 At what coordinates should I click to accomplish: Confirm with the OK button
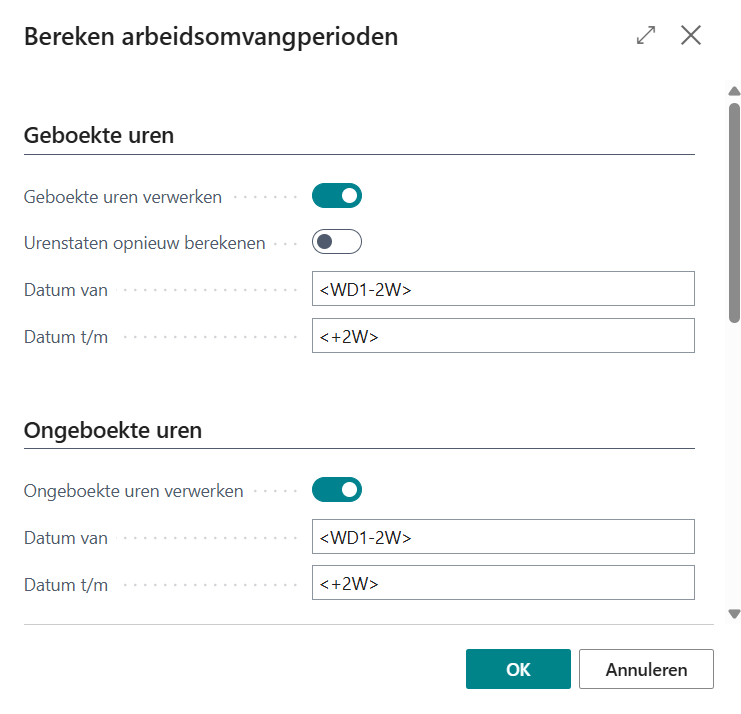[518, 669]
